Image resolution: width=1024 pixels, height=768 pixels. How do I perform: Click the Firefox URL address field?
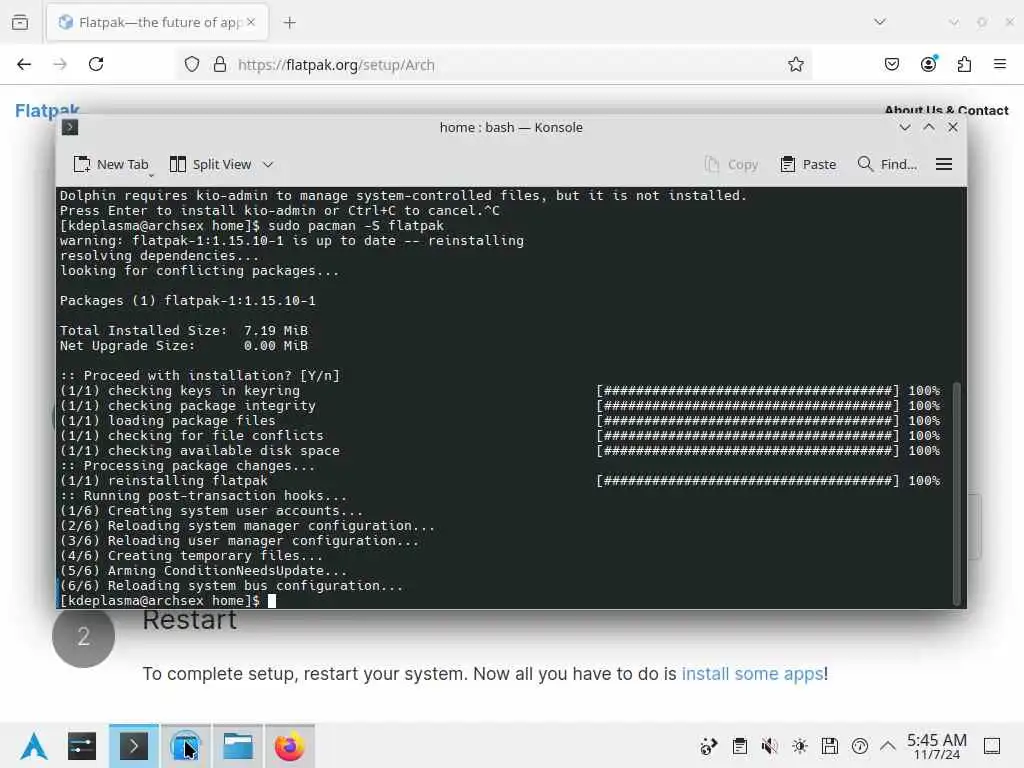click(x=494, y=65)
